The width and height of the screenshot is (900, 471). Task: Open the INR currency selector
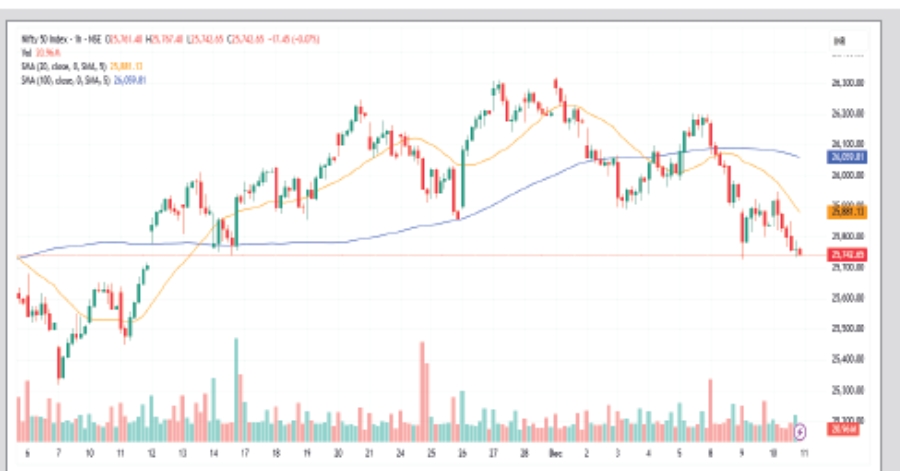click(839, 40)
